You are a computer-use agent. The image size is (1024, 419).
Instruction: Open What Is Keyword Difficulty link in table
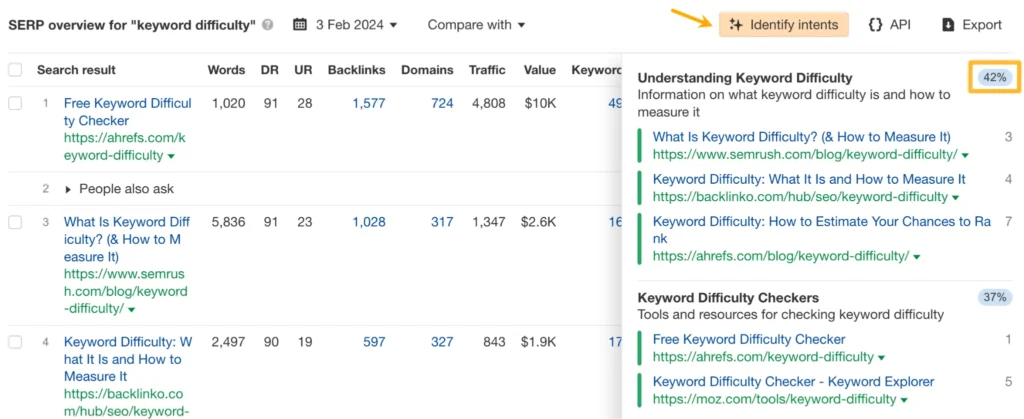tap(127, 240)
